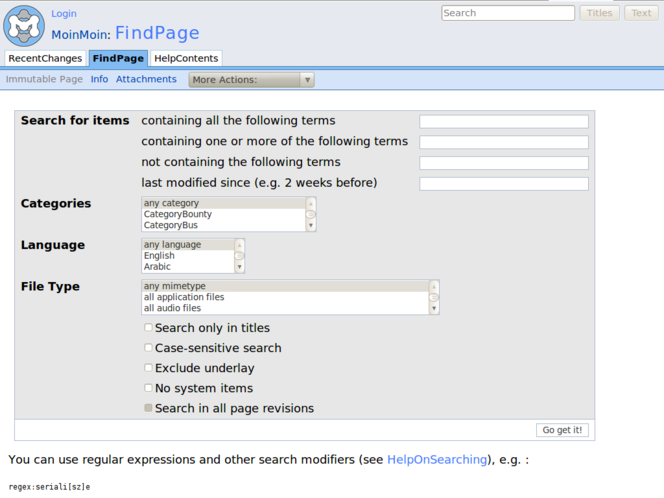Tick the No system items checkbox
The height and width of the screenshot is (498, 664).
149,388
